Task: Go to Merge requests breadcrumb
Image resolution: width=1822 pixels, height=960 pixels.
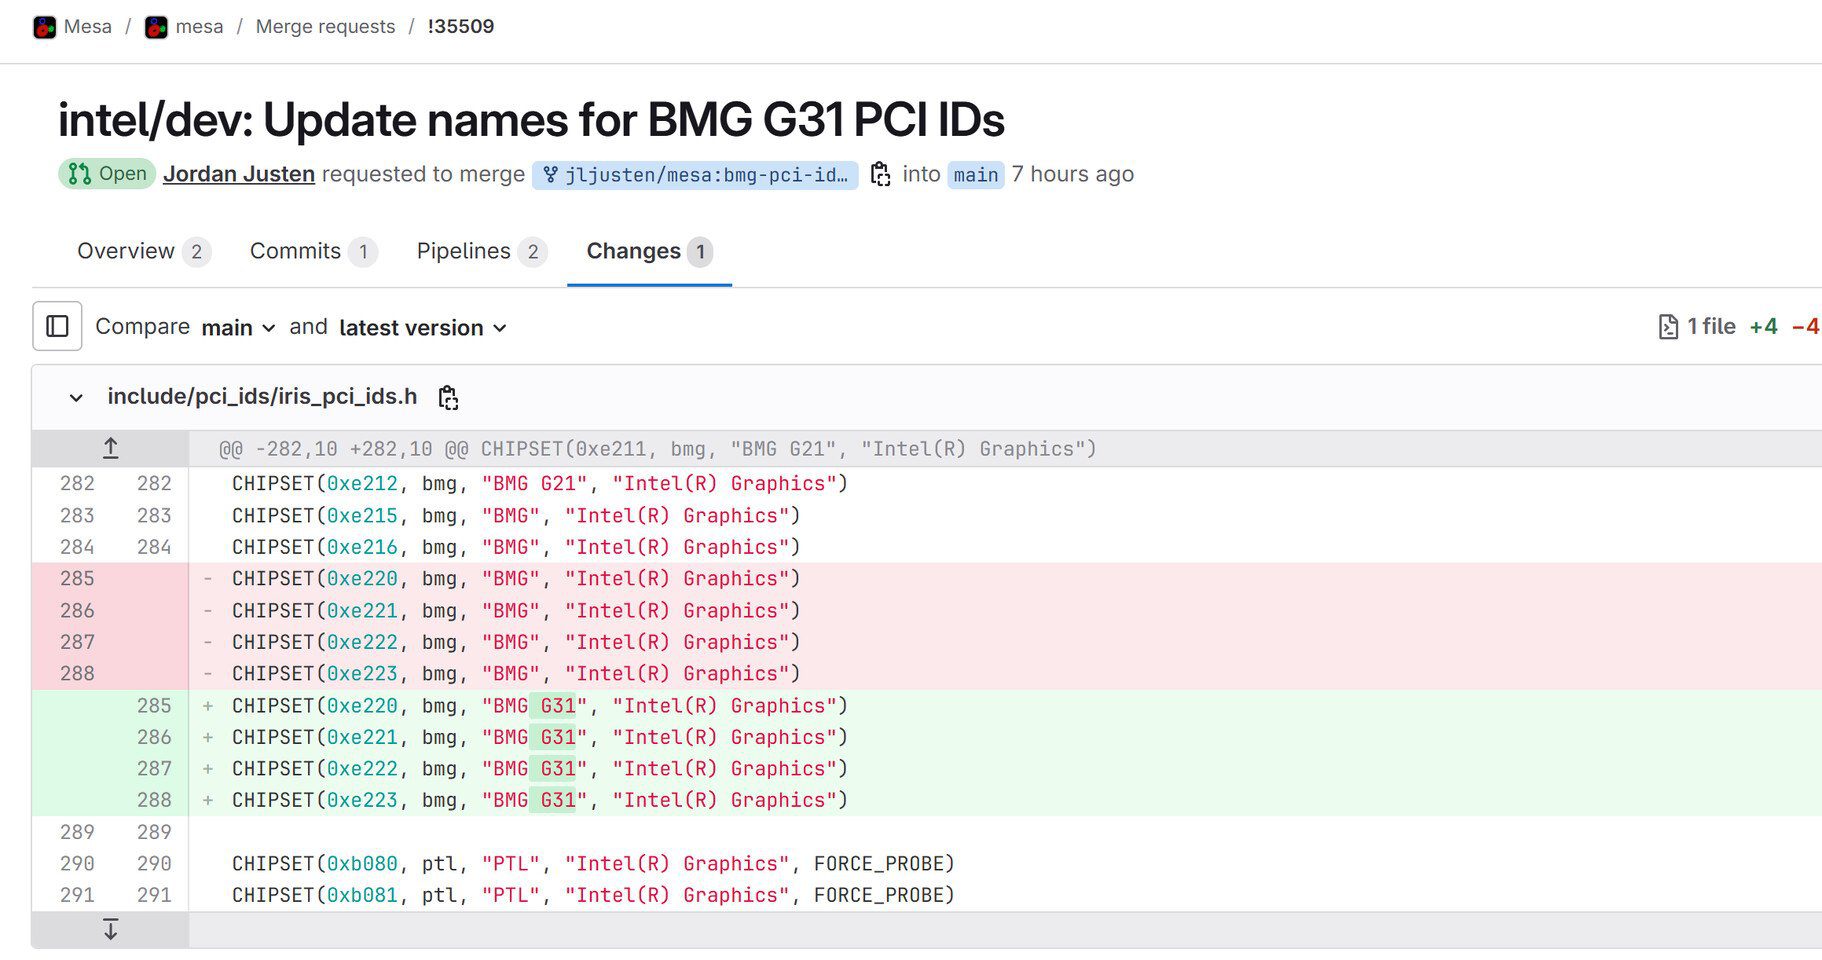Action: 325,27
